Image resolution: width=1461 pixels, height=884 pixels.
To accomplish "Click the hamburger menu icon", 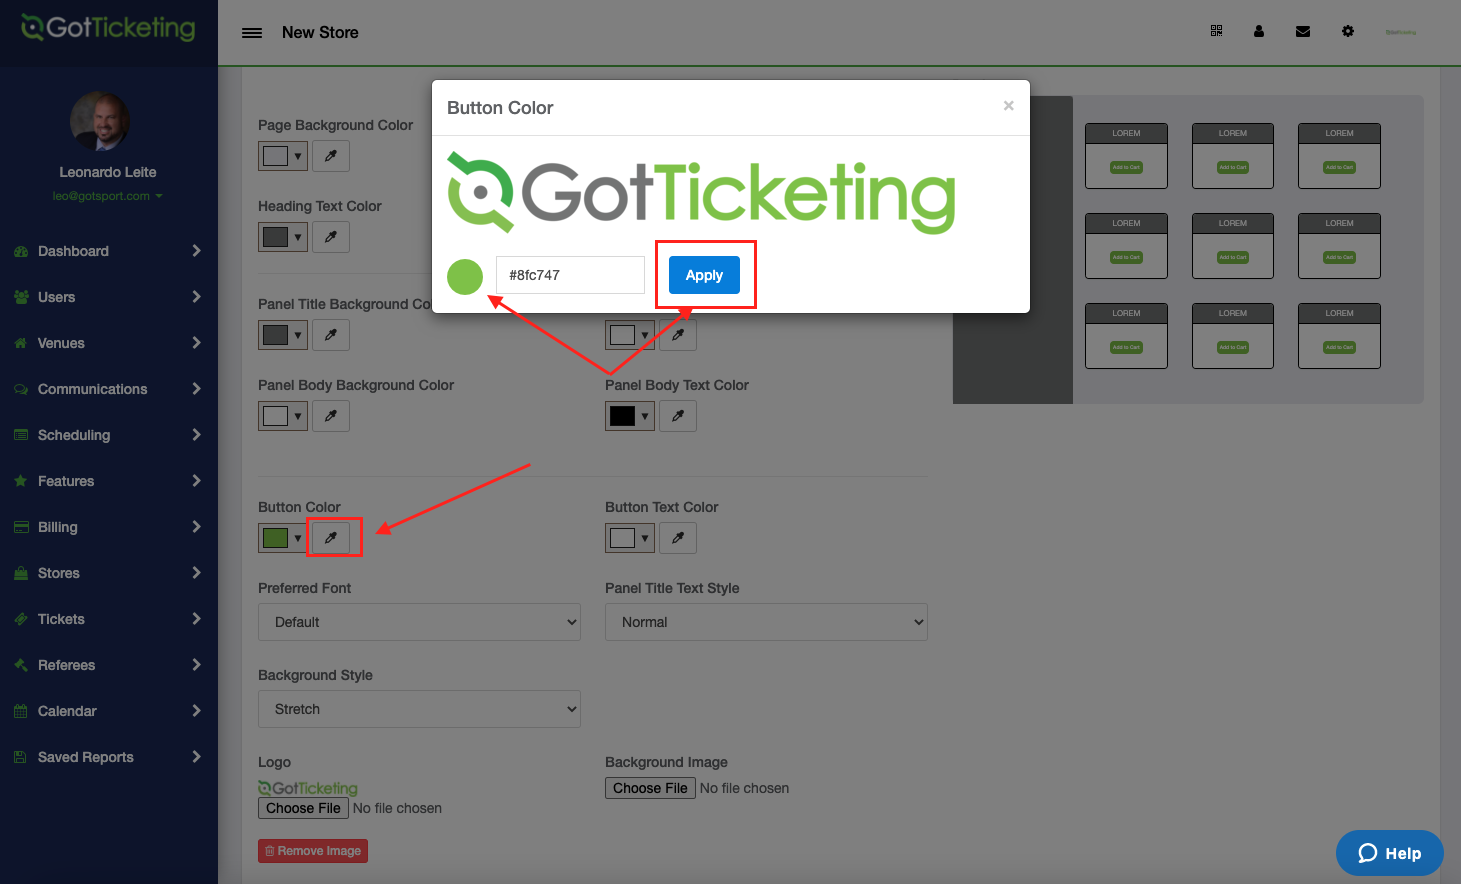I will [x=252, y=33].
